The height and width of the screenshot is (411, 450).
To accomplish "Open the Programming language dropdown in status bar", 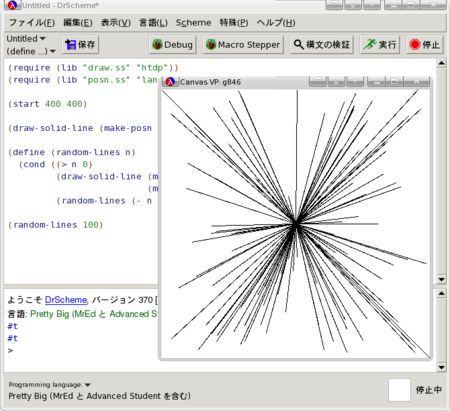I will coord(50,385).
